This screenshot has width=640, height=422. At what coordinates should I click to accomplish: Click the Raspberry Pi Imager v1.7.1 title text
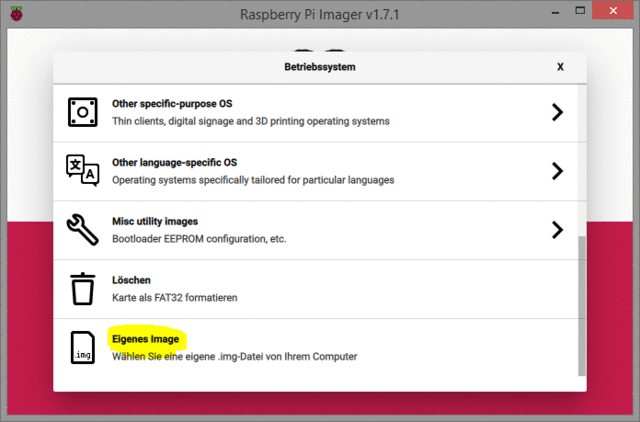click(320, 14)
